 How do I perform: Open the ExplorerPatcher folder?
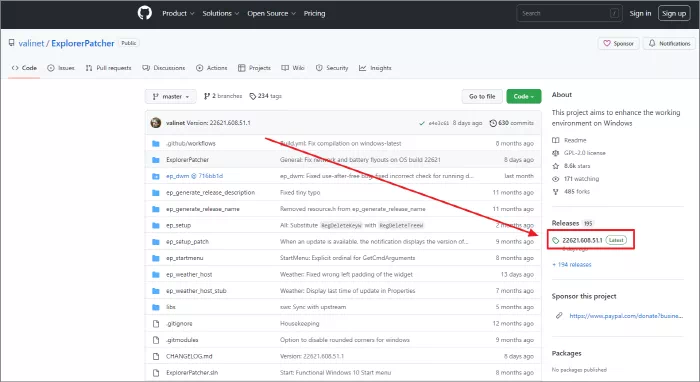pos(188,160)
